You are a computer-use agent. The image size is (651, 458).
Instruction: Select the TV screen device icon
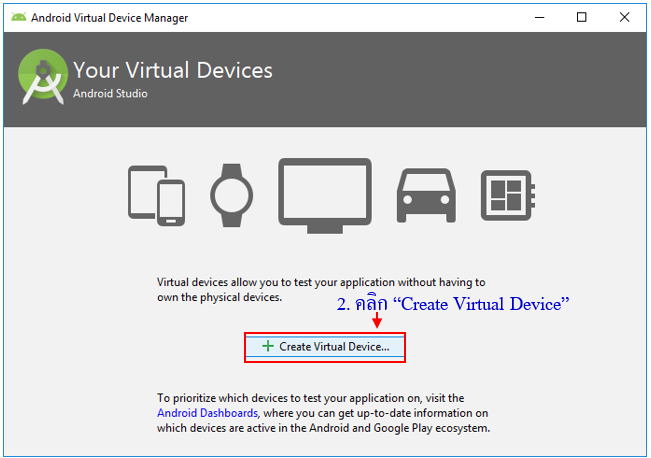[x=318, y=192]
